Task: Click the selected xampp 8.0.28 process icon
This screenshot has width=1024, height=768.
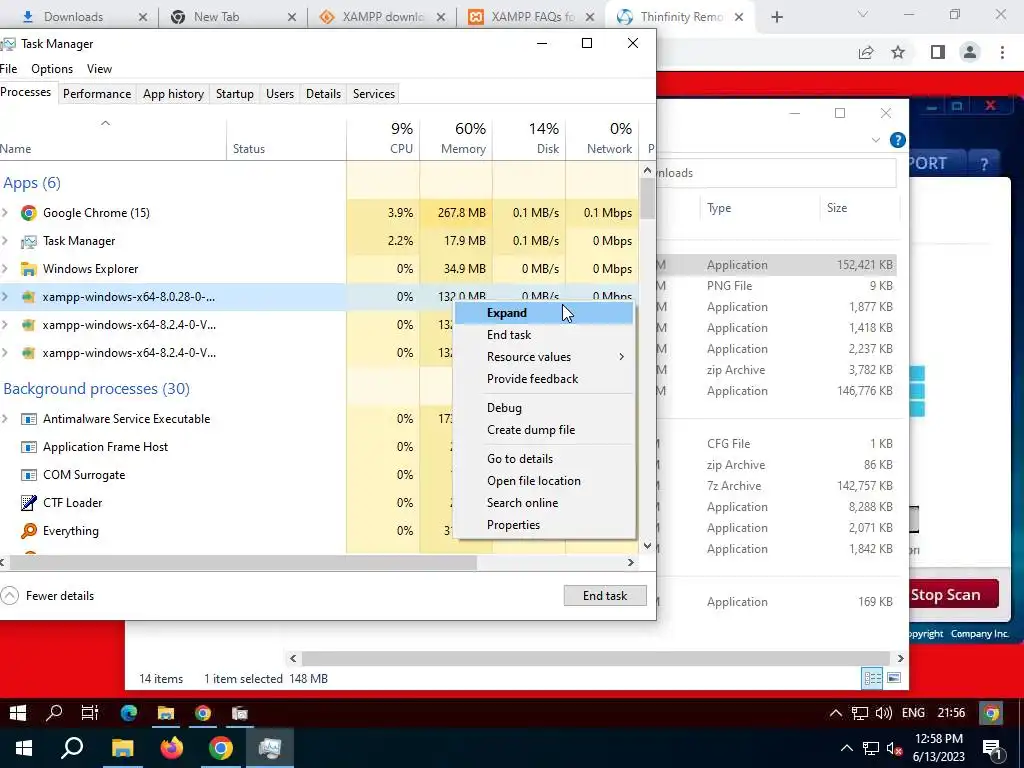Action: (x=28, y=297)
